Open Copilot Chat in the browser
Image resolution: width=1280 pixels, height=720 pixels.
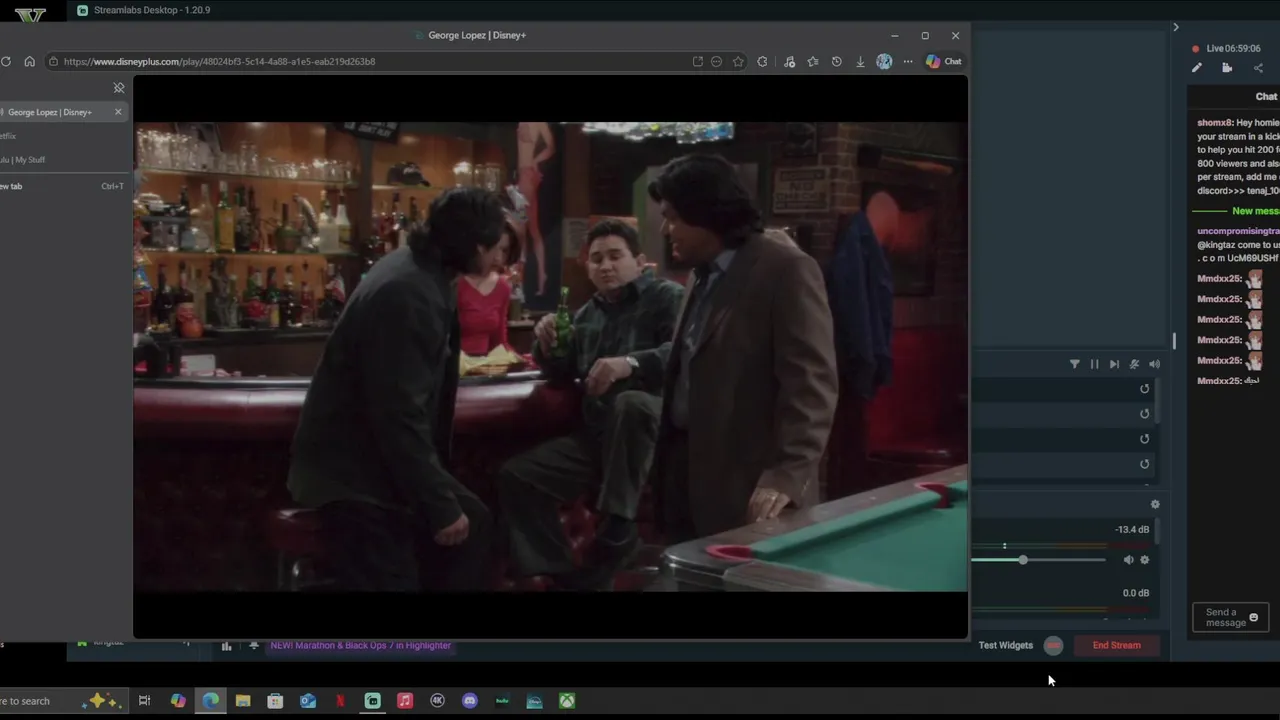943,61
